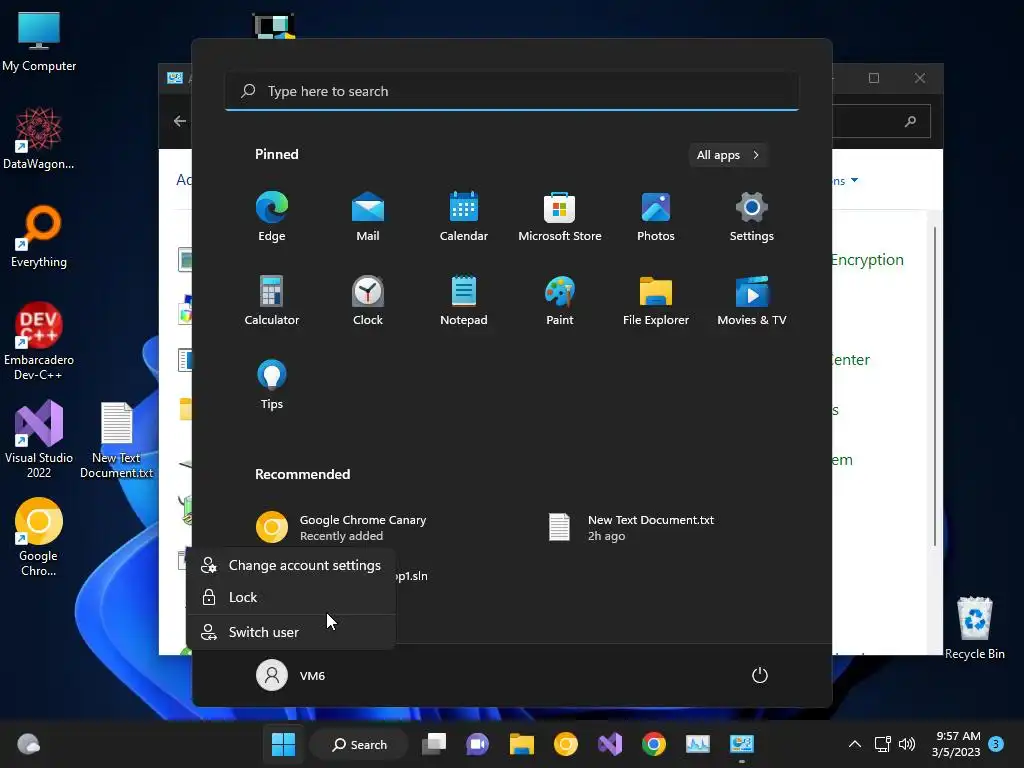1024x768 pixels.
Task: Select Embarcadero Dev-C++ desktop shortcut
Action: [39, 342]
